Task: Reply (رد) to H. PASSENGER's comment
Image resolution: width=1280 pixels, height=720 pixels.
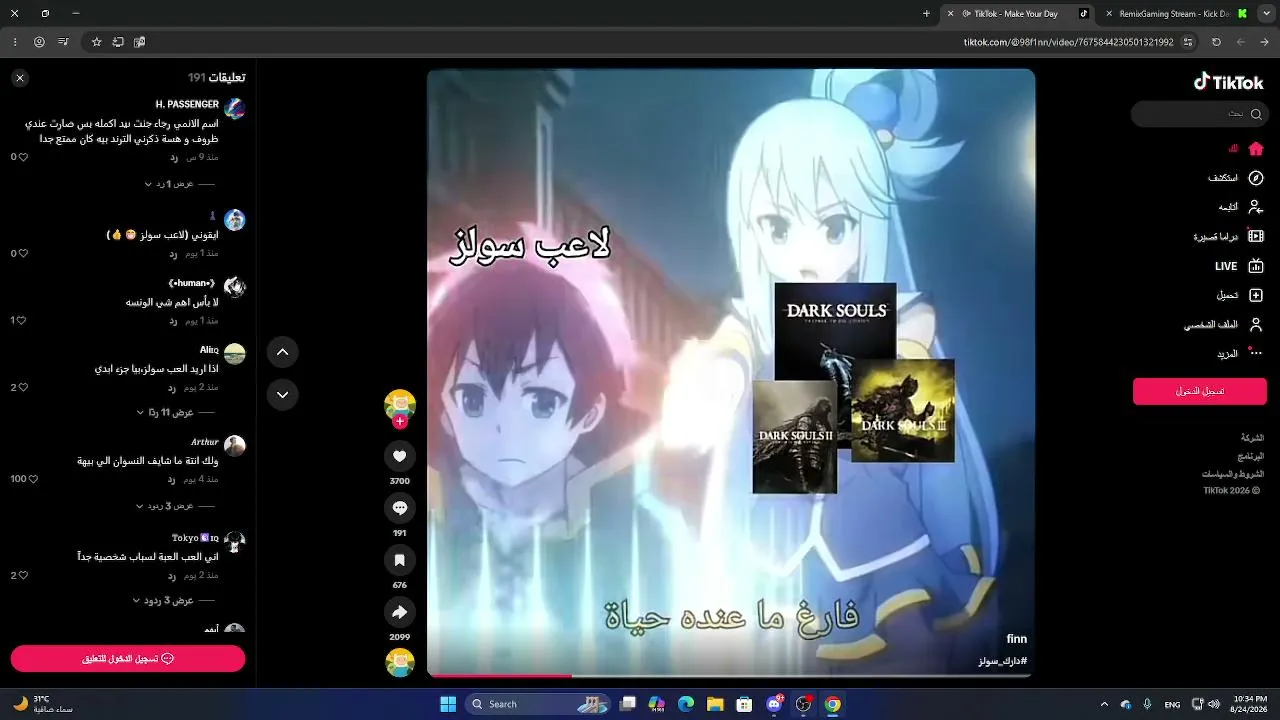Action: [173, 157]
